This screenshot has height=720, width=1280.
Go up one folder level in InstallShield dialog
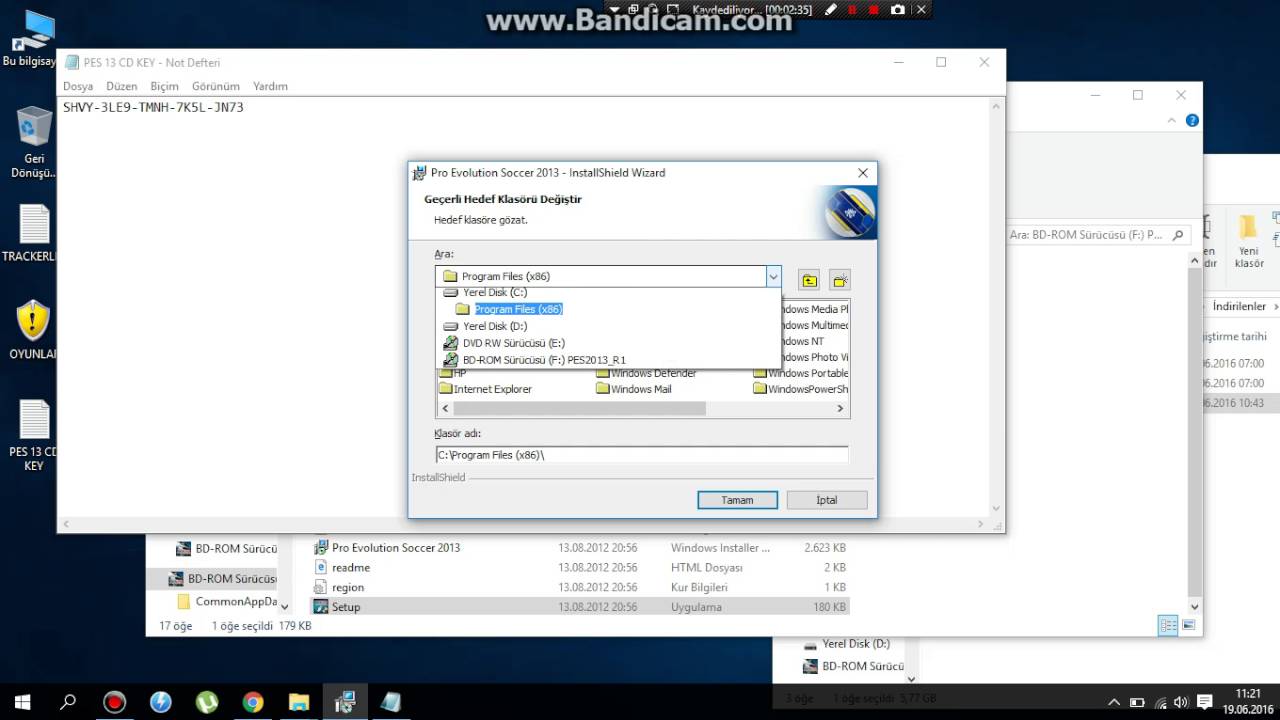(809, 280)
